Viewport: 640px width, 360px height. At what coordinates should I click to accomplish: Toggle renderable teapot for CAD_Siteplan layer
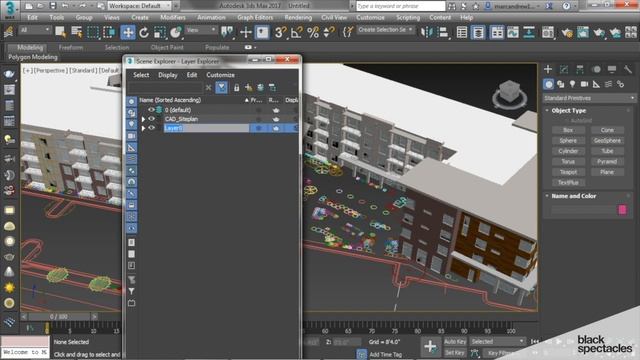pyautogui.click(x=276, y=119)
